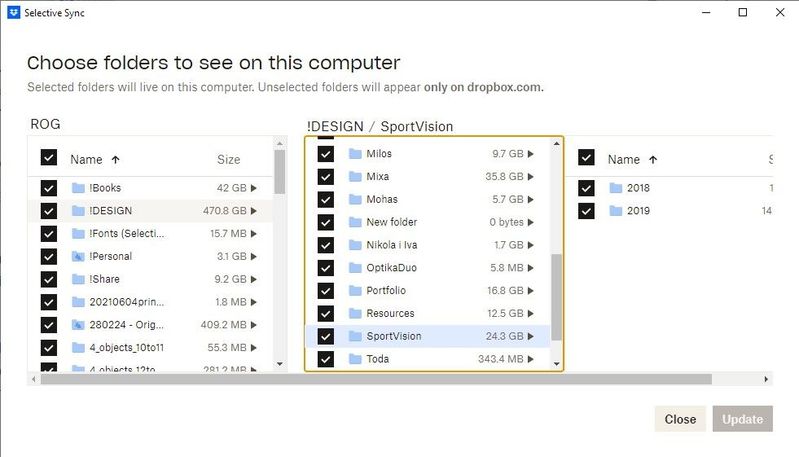Click the Portfolio folder icon
Viewport: 799px width, 457px height.
pos(355,290)
